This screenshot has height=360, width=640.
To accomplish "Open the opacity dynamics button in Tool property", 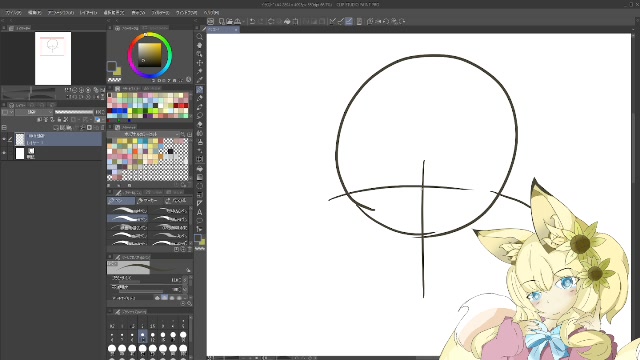I will [185, 289].
